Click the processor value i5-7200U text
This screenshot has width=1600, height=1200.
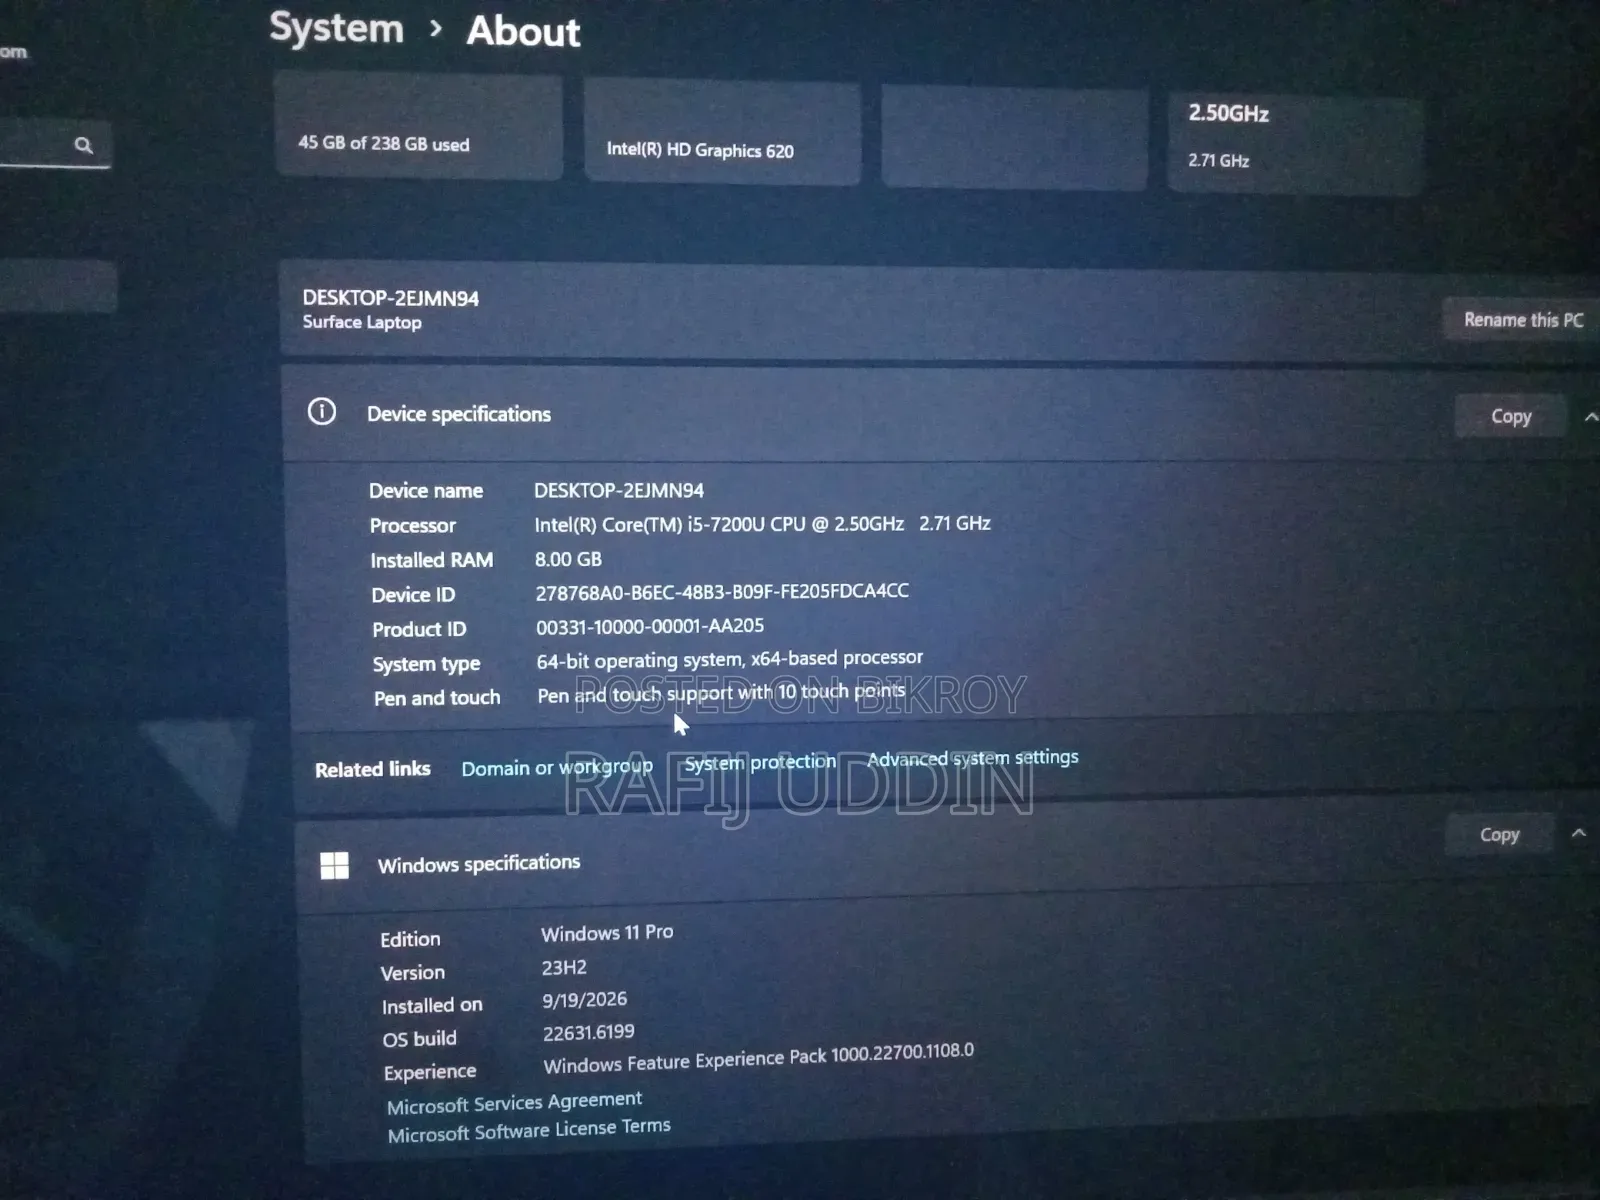[762, 524]
